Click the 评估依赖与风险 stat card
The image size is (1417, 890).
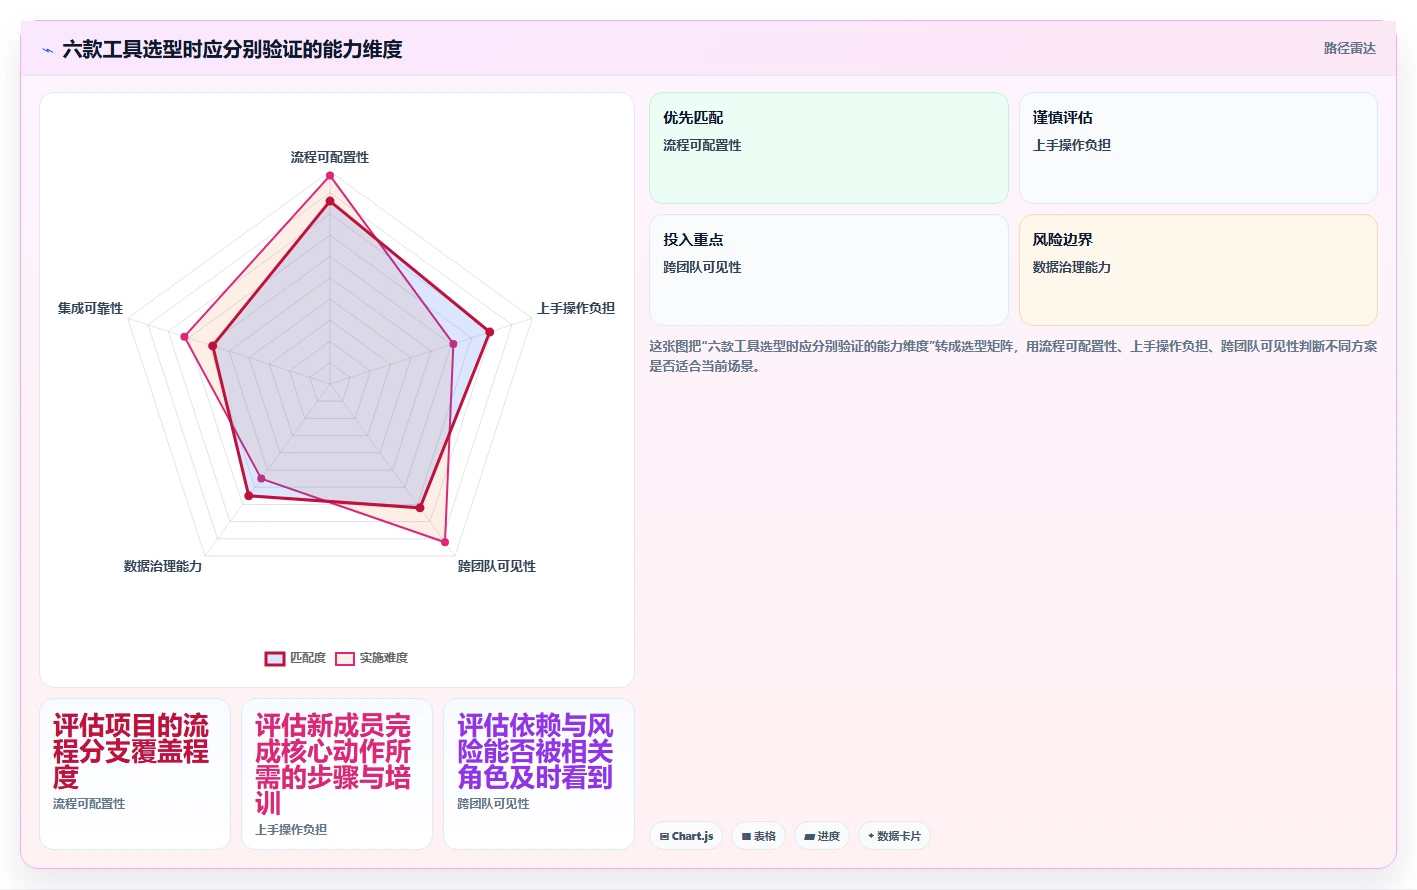pos(539,774)
